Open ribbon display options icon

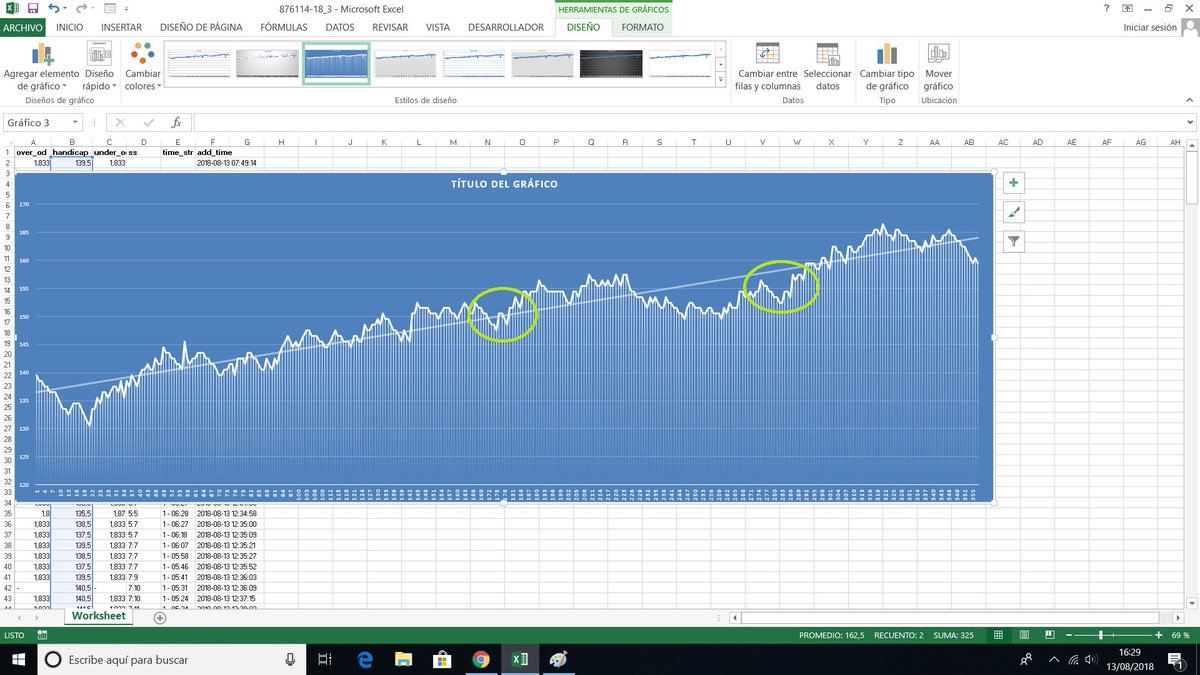(x=1127, y=8)
